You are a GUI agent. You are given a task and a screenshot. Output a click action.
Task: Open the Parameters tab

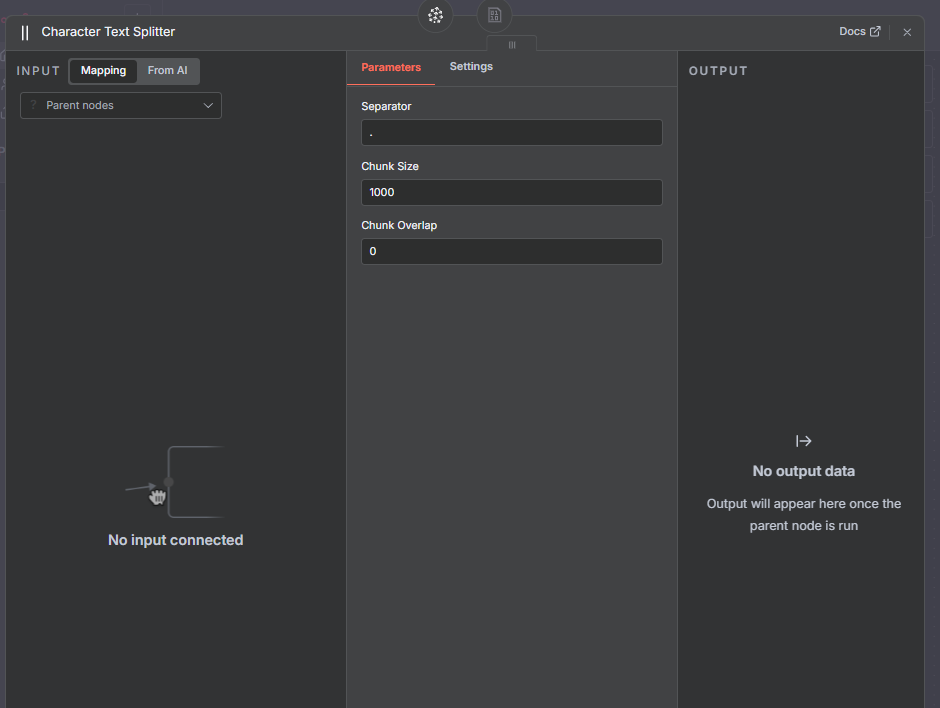coord(391,67)
